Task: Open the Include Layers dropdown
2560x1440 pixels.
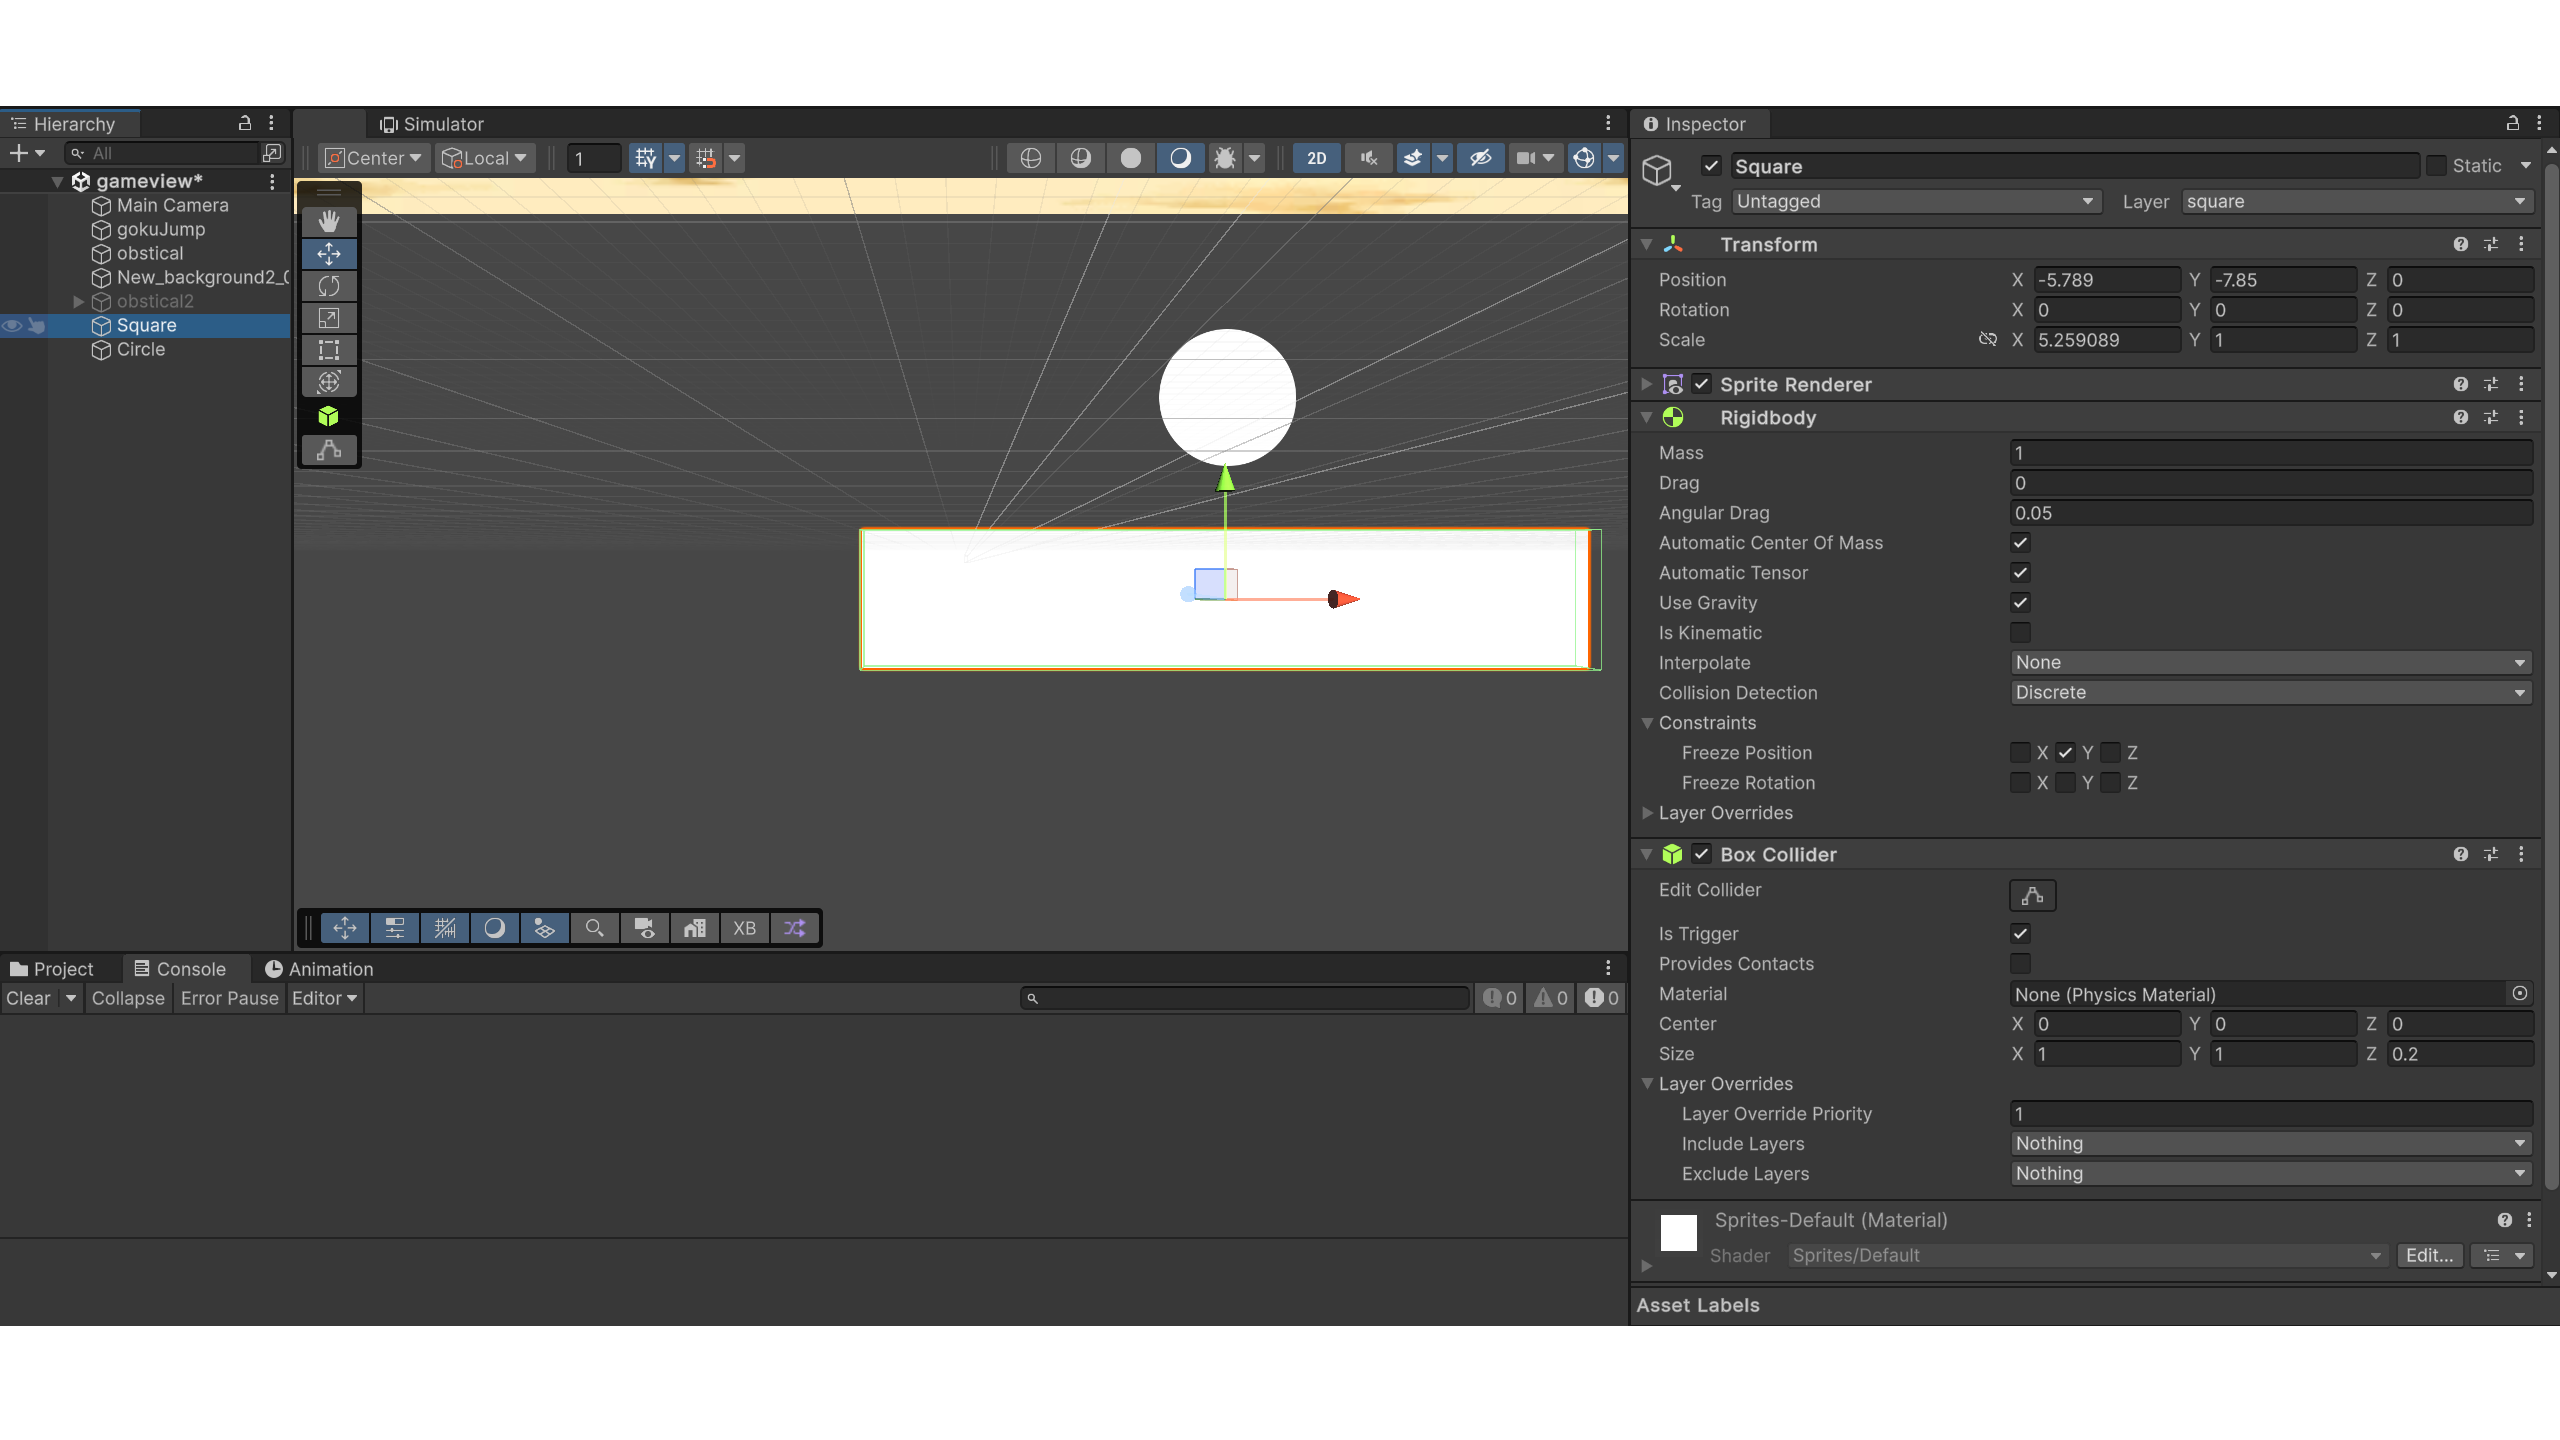Action: coord(2271,1144)
